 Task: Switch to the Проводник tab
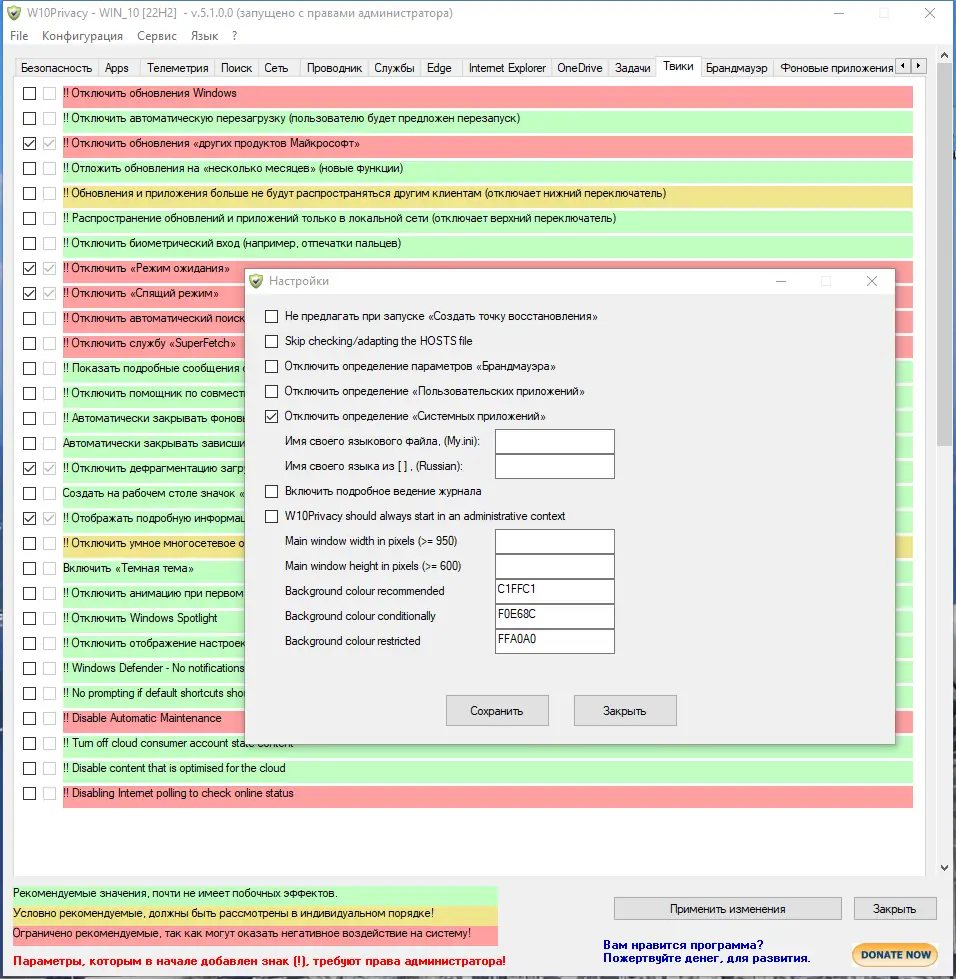click(x=334, y=68)
